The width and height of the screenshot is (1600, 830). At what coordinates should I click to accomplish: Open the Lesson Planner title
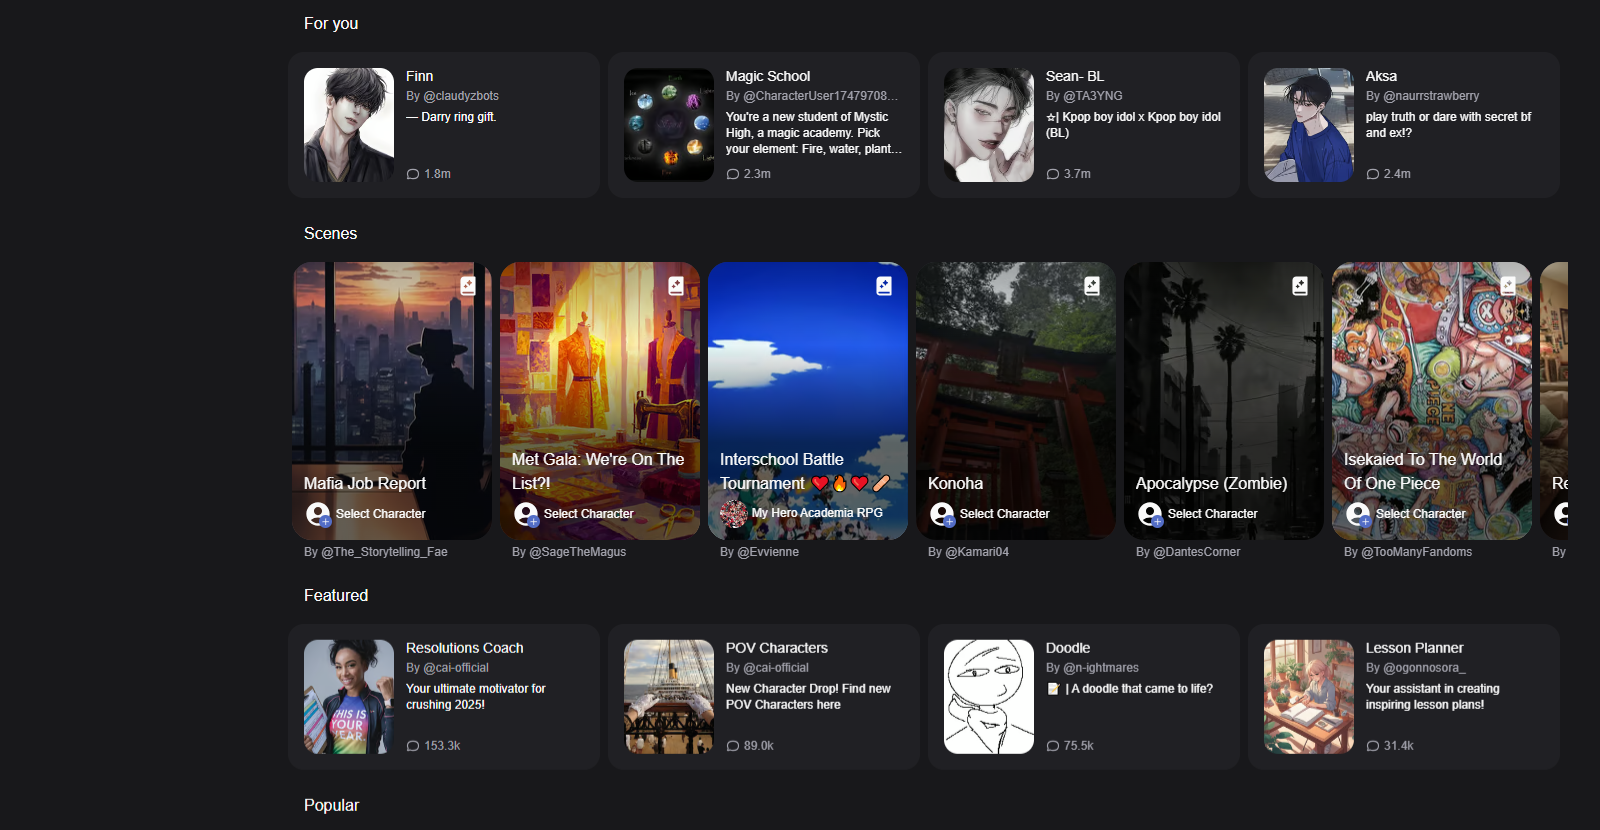coord(1415,648)
